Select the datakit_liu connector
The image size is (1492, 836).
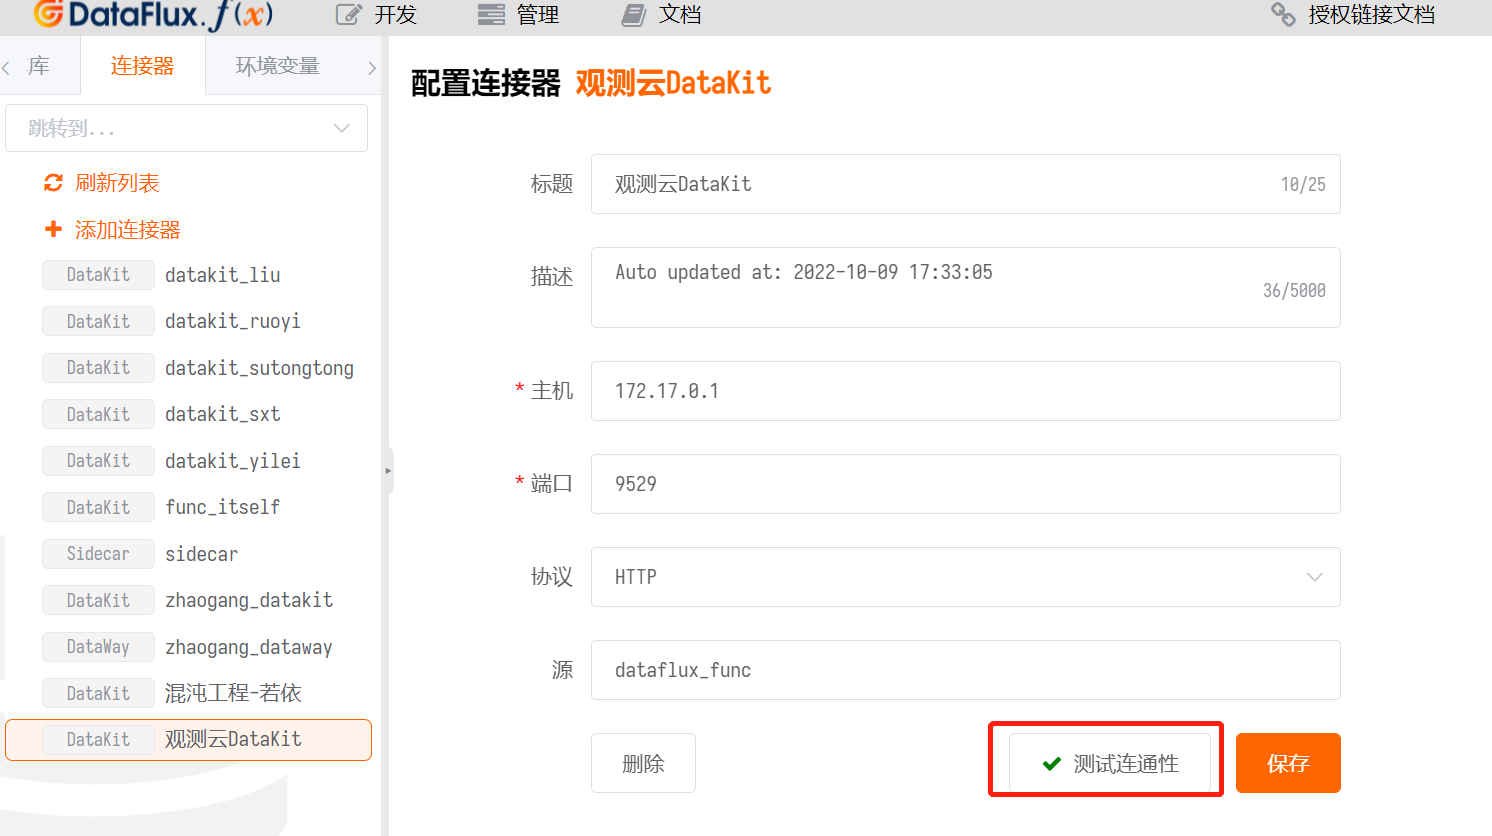click(188, 275)
